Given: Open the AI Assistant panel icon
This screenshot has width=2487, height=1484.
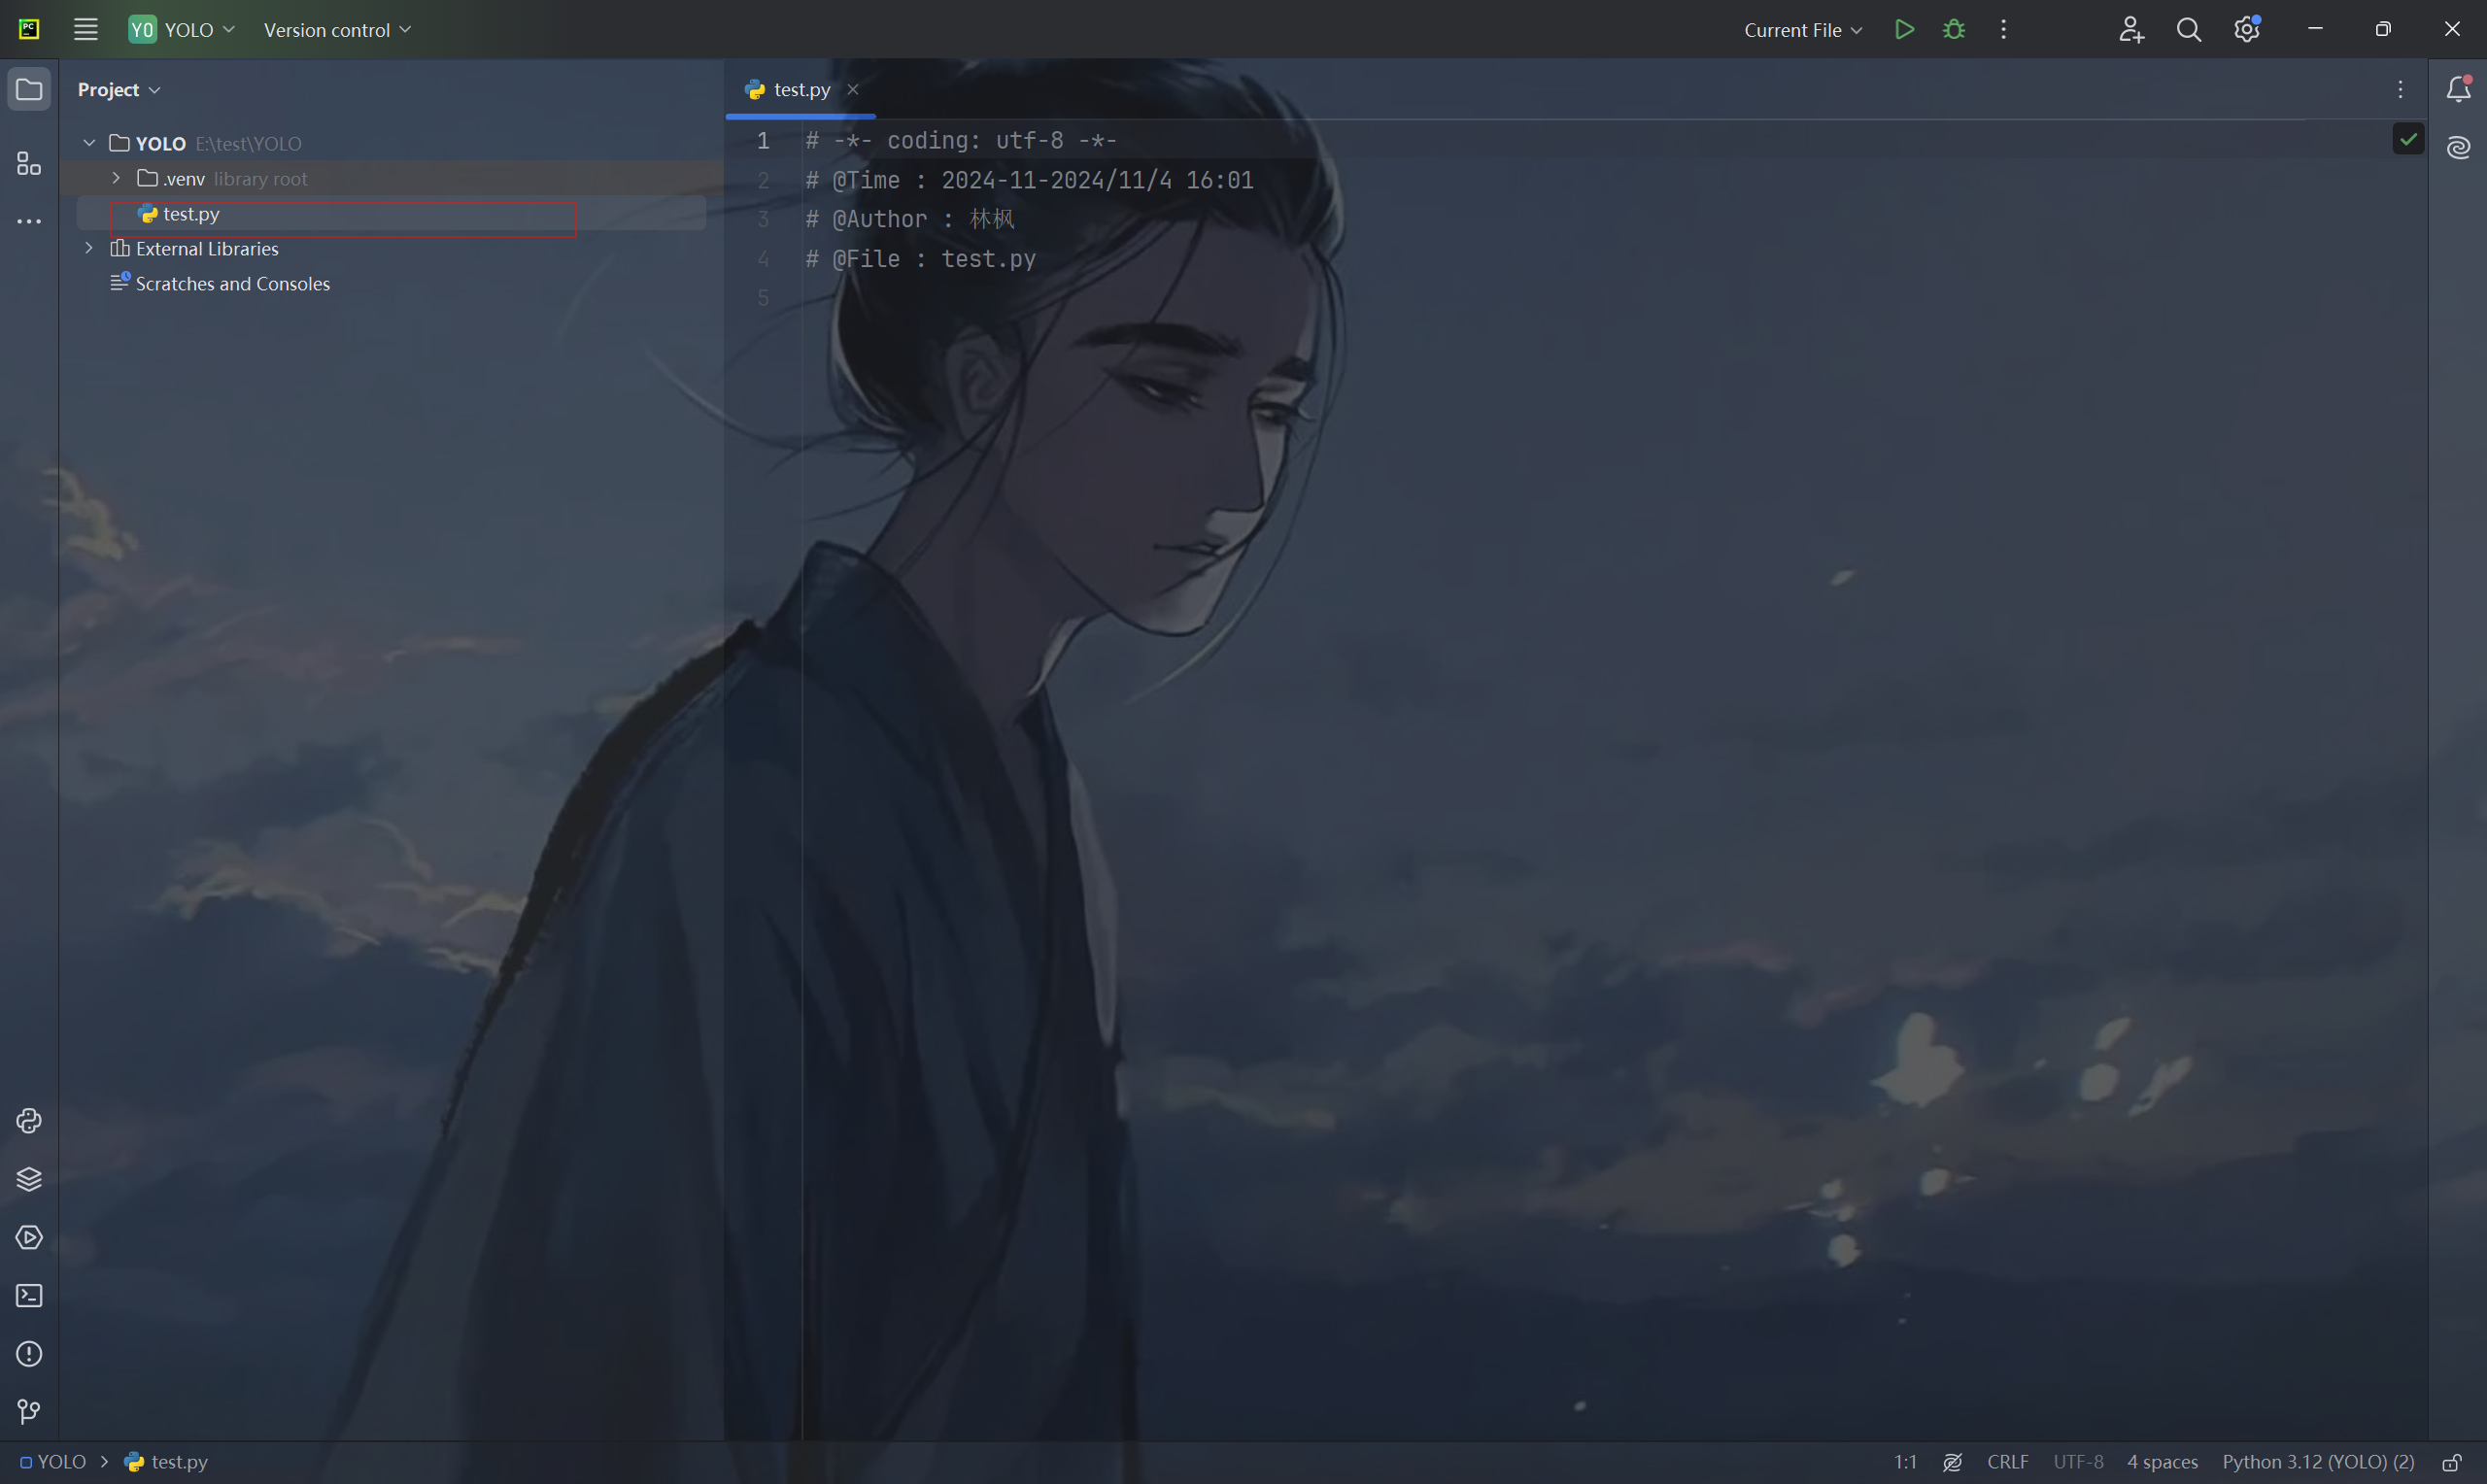Looking at the screenshot, I should [2458, 148].
